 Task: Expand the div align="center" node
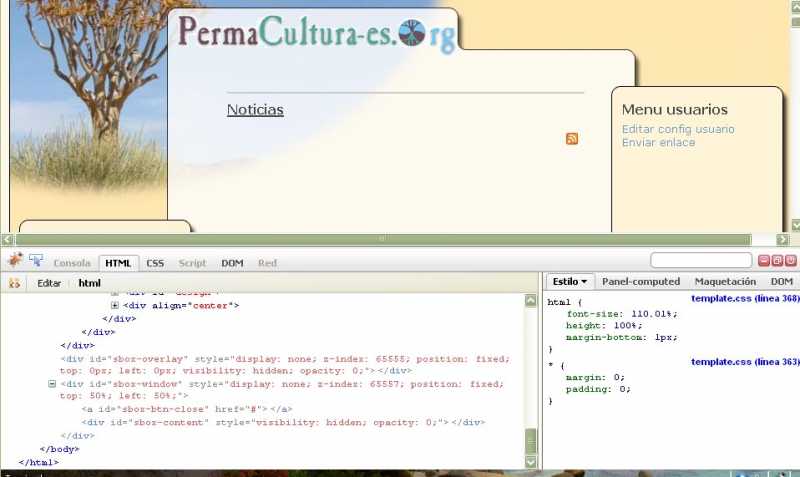(115, 306)
